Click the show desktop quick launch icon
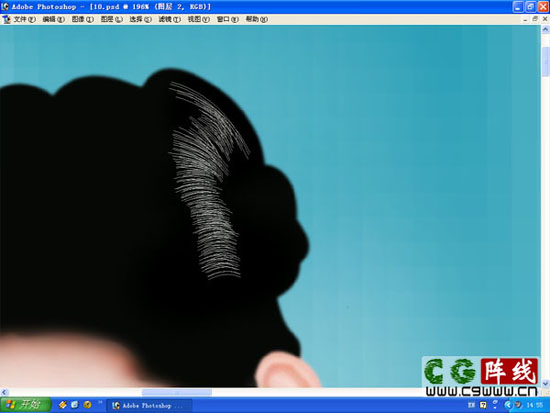 [75, 405]
